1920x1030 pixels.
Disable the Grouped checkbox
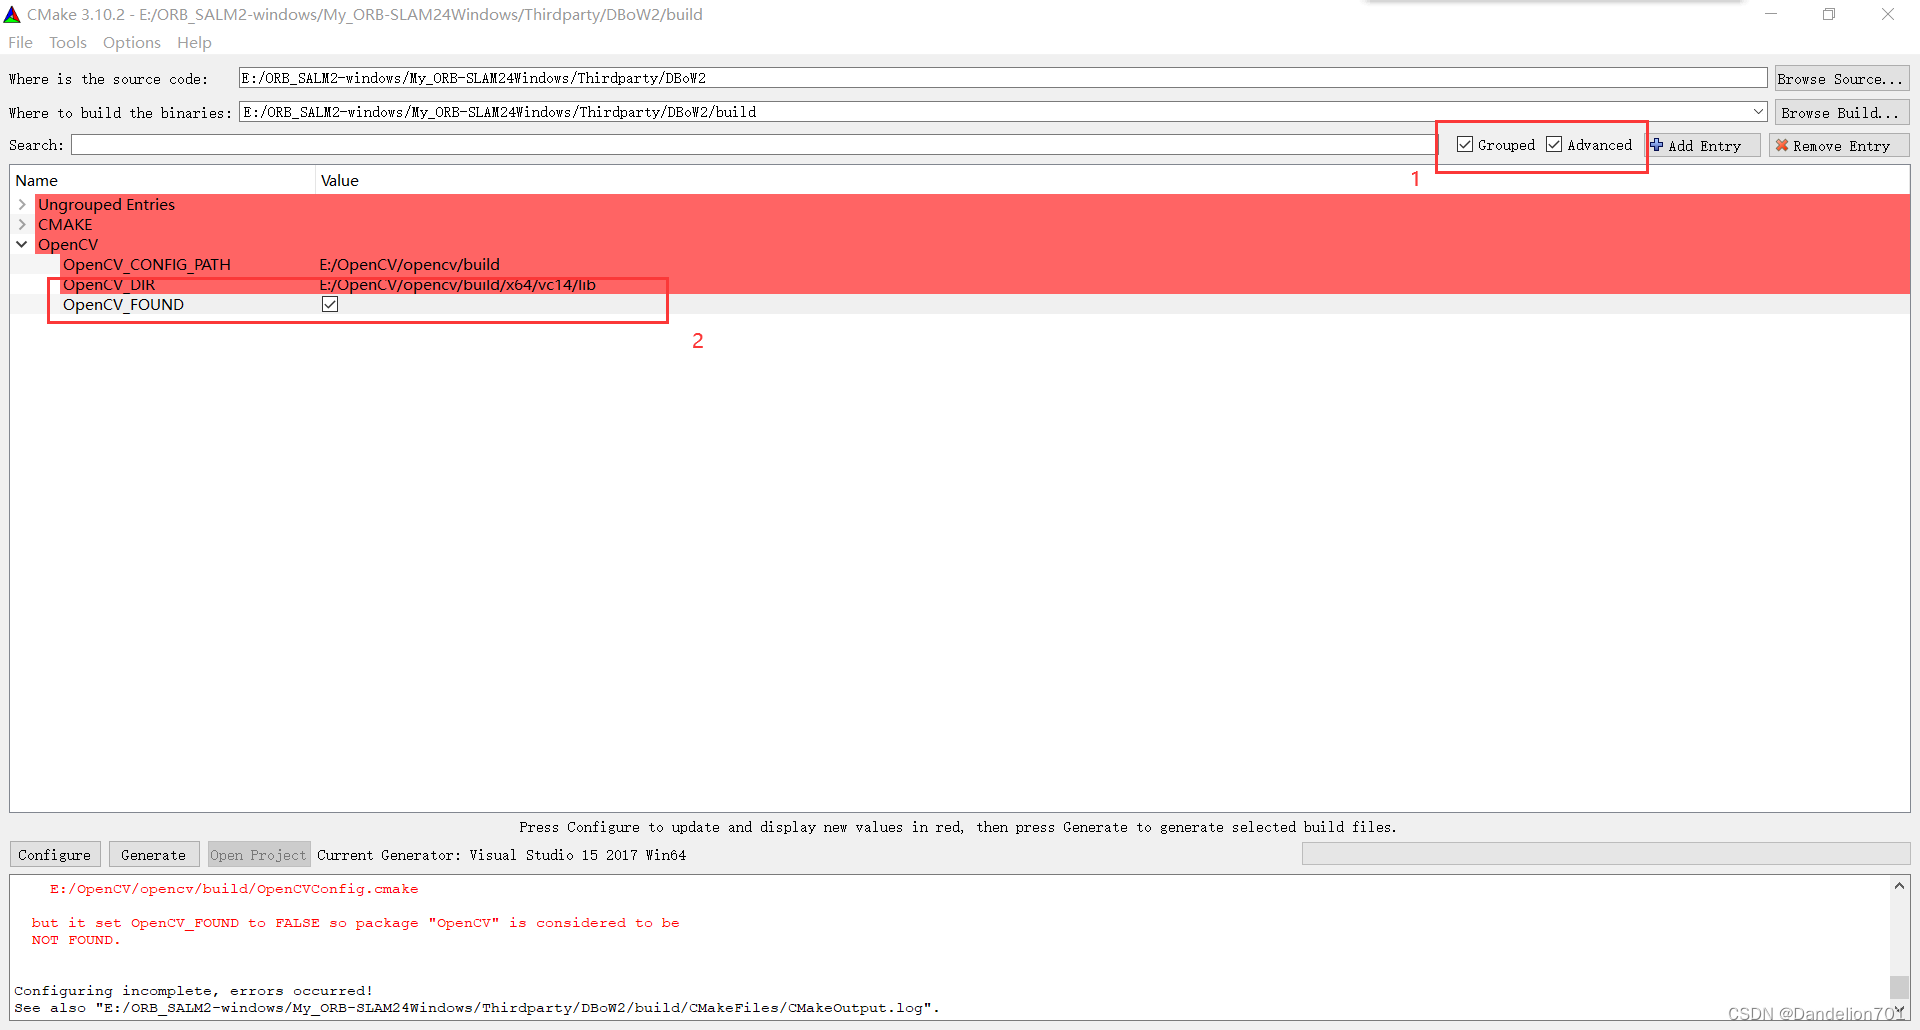[x=1464, y=144]
